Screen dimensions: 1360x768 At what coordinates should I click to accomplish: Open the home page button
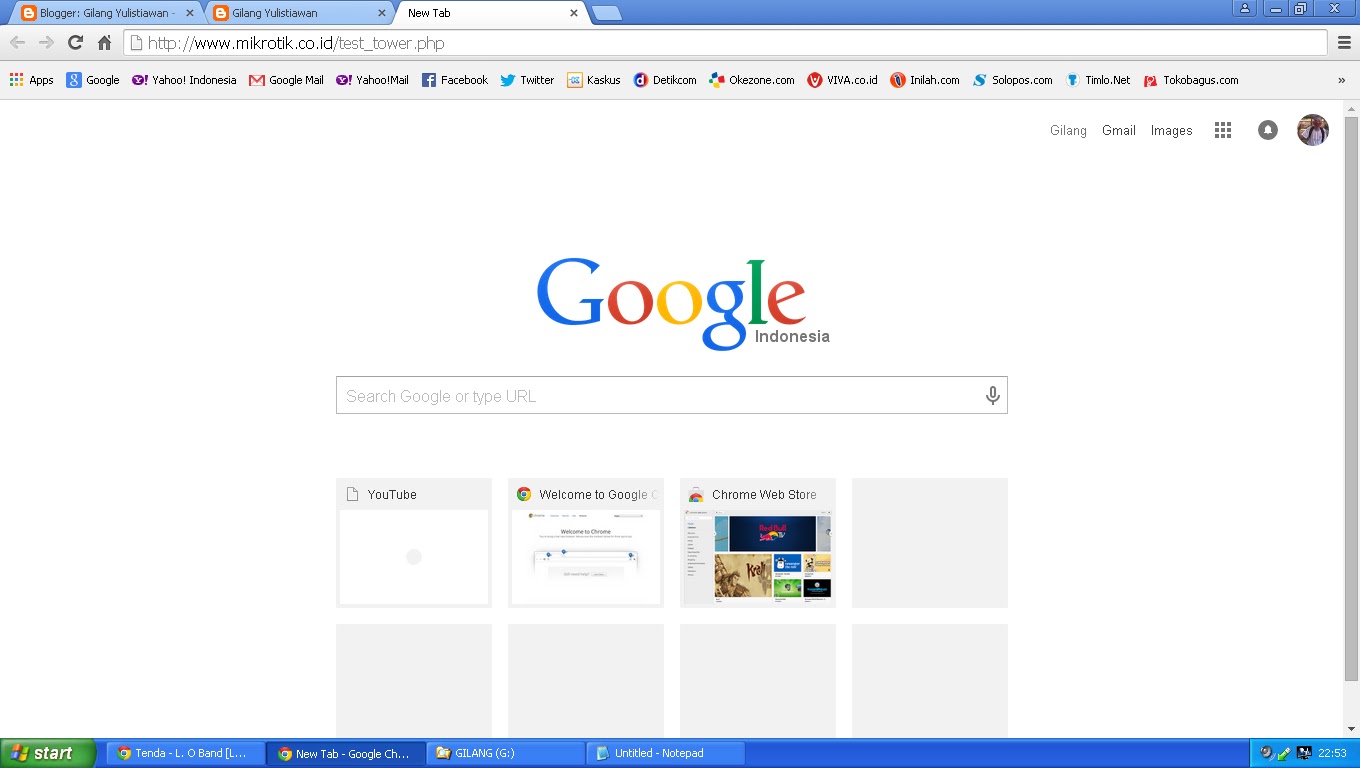tap(104, 43)
